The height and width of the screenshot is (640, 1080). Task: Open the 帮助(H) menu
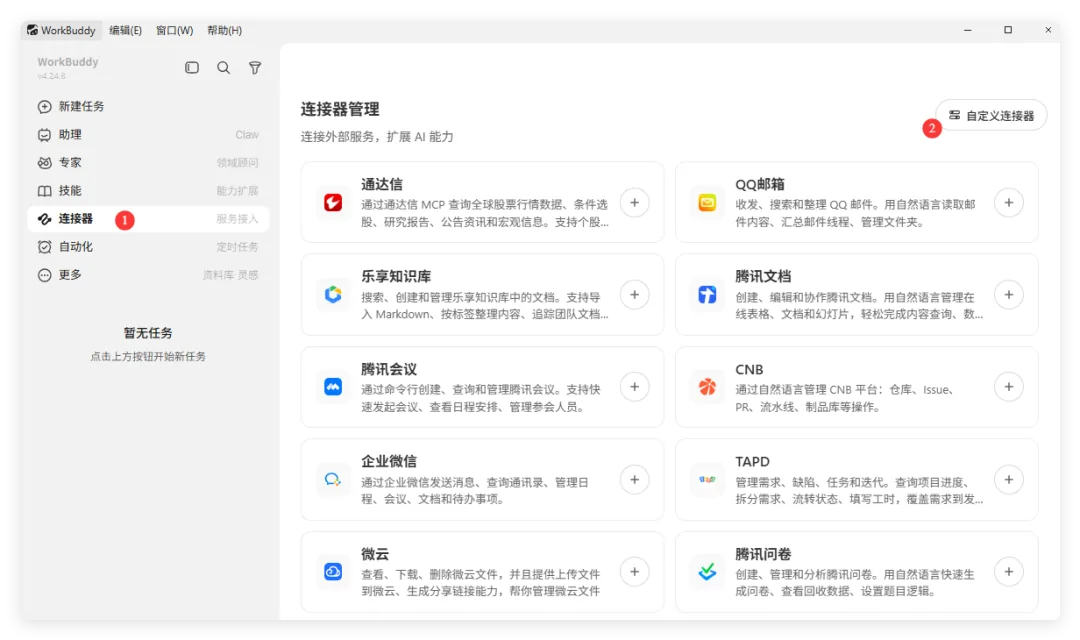(x=225, y=30)
